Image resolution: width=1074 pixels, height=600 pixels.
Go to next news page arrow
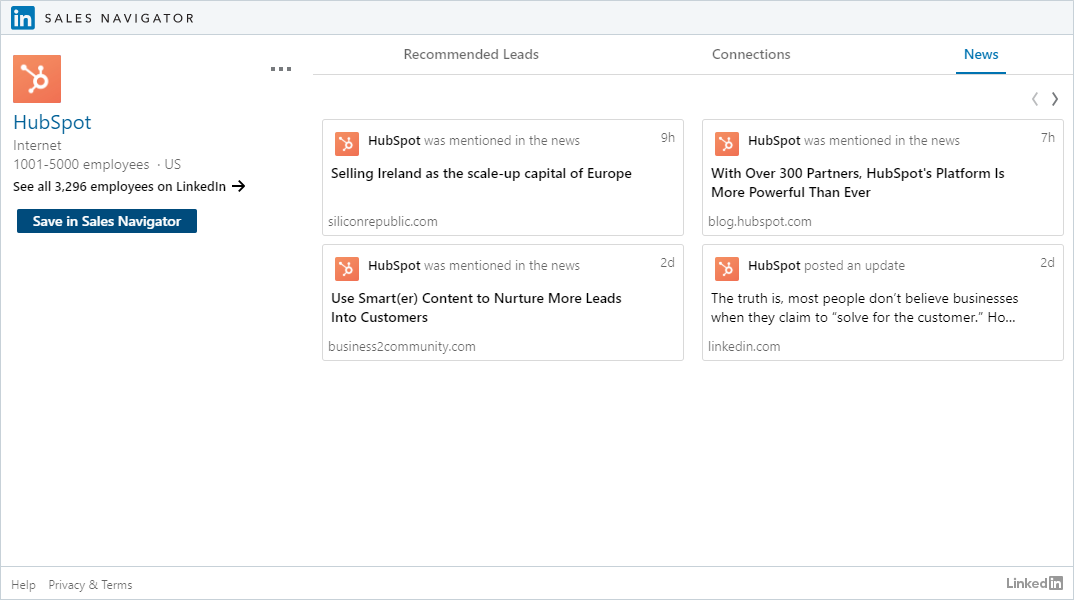(x=1055, y=99)
